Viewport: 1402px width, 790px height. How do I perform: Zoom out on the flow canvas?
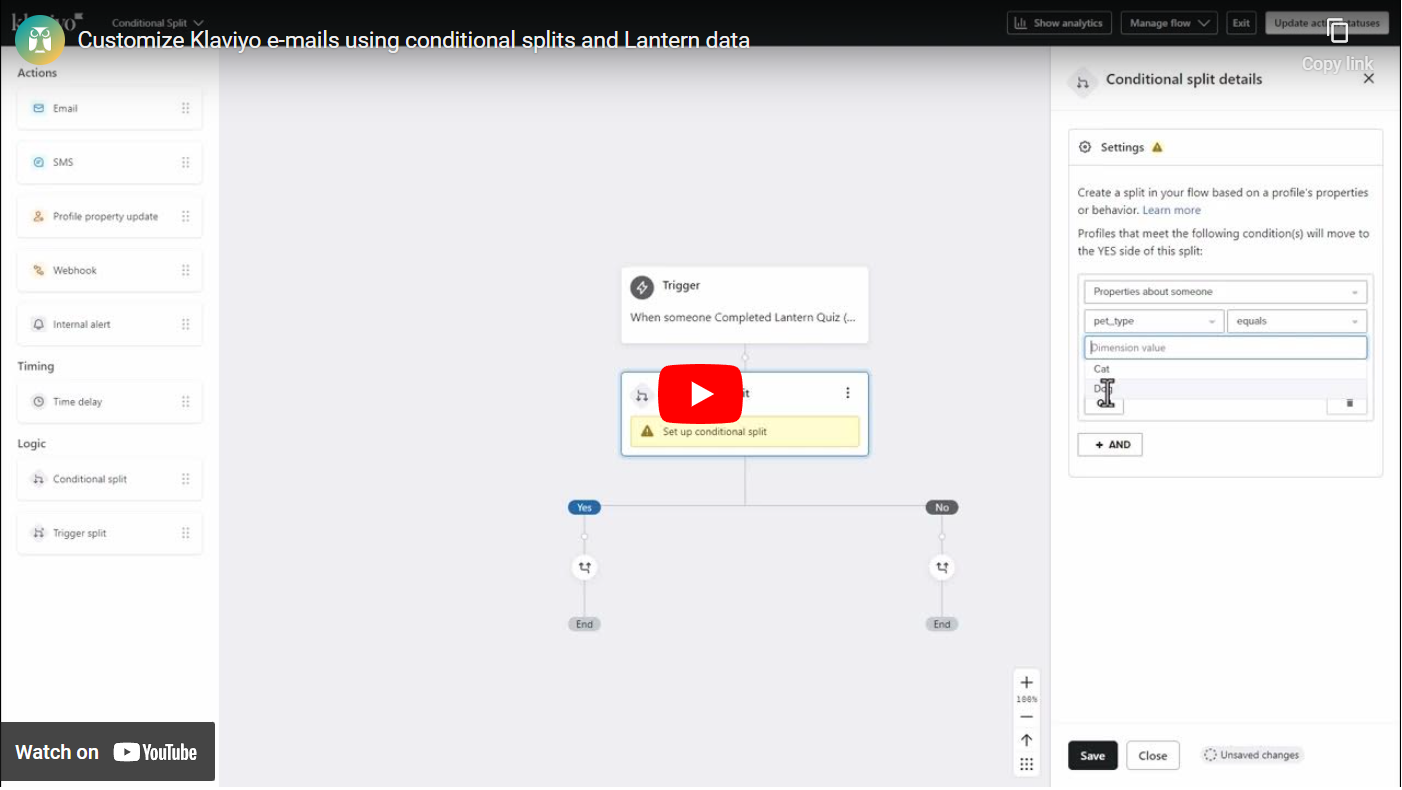pyautogui.click(x=1026, y=716)
